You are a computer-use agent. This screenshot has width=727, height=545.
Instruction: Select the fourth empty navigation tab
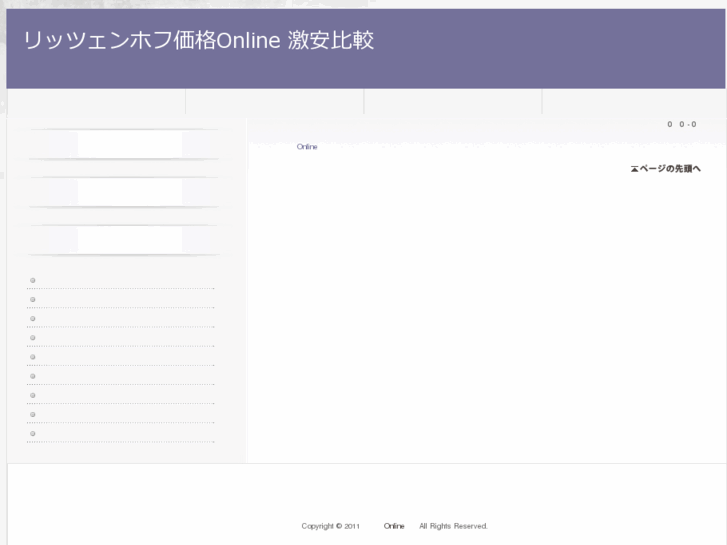(633, 102)
